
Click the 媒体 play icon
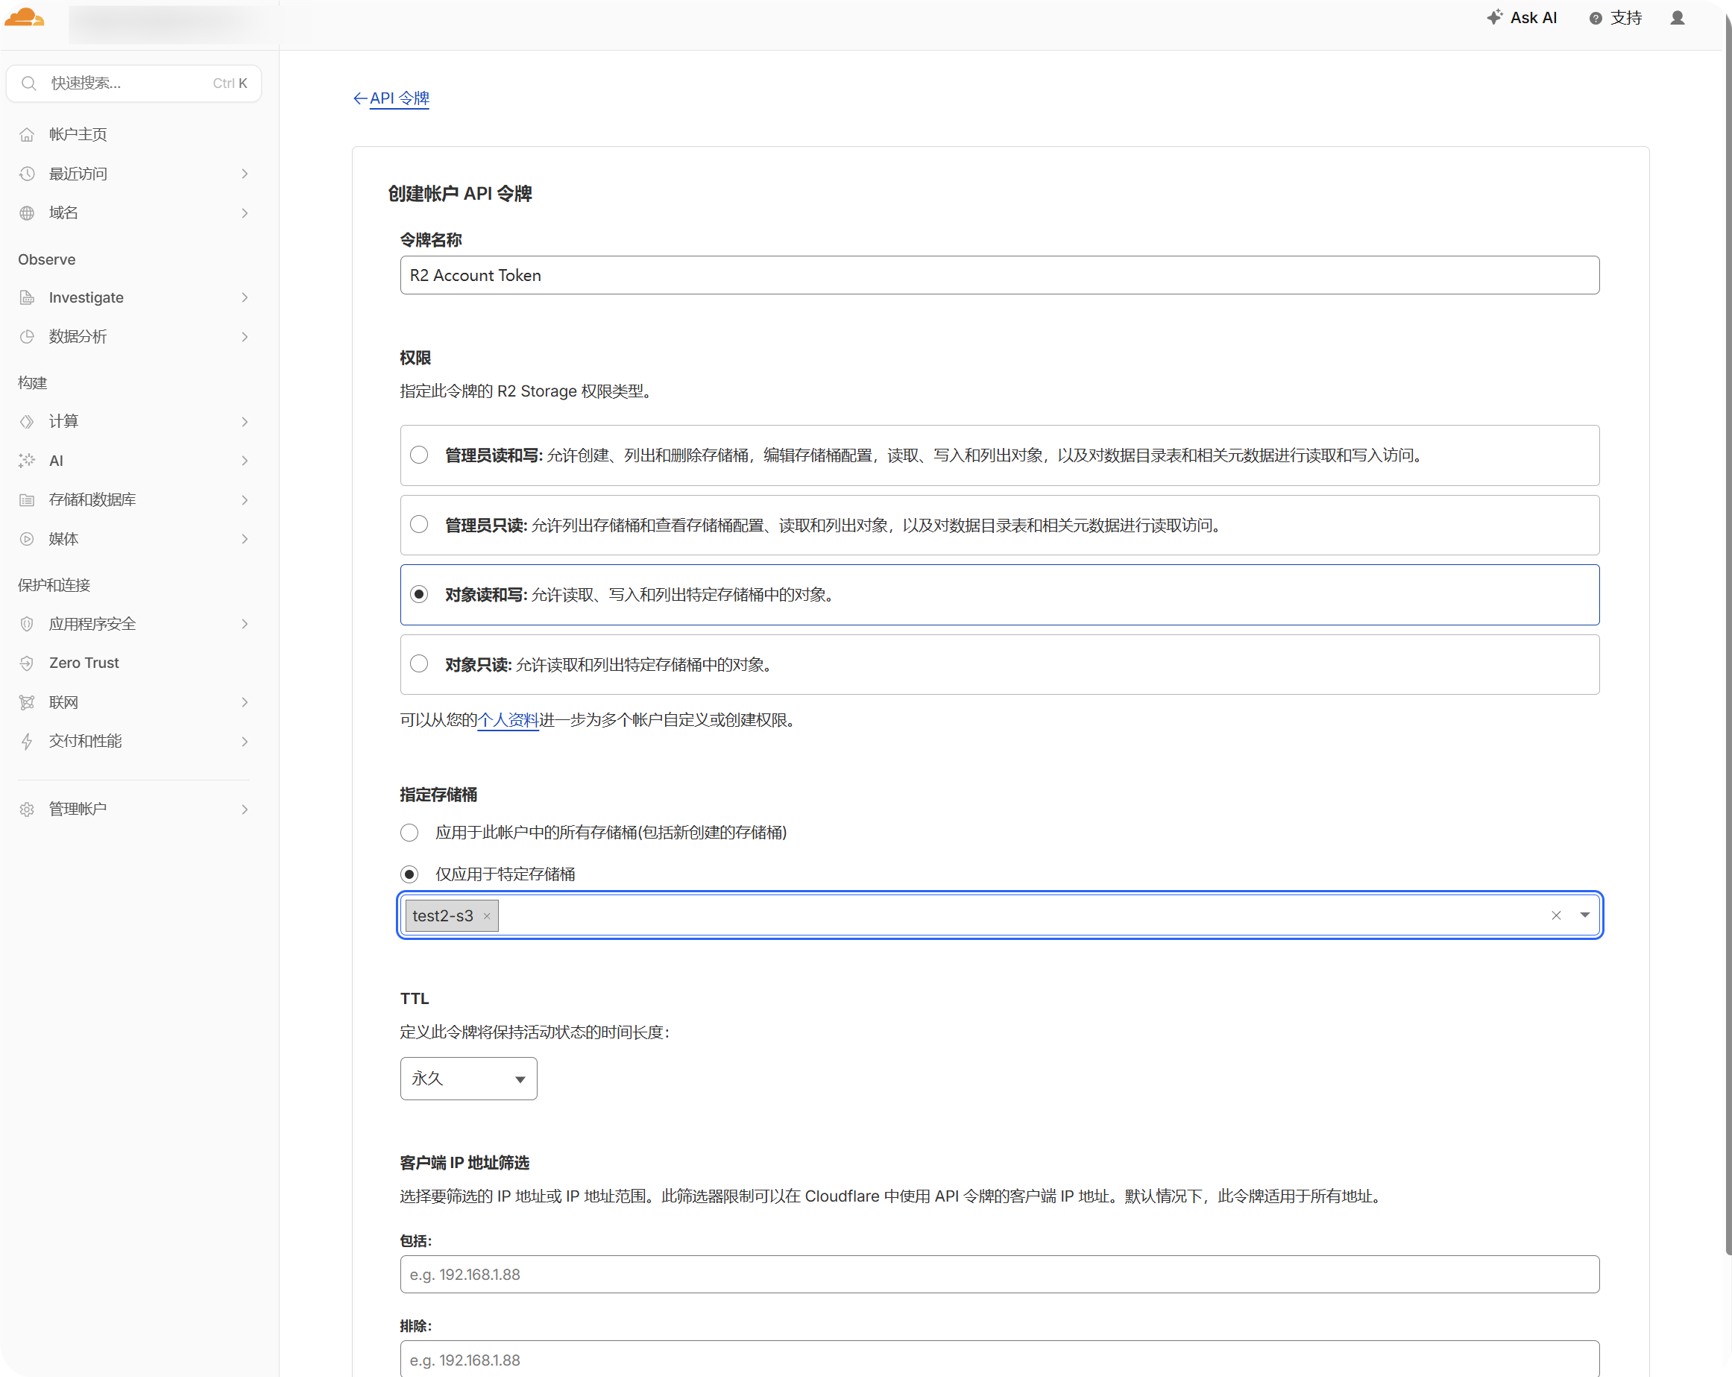point(27,539)
